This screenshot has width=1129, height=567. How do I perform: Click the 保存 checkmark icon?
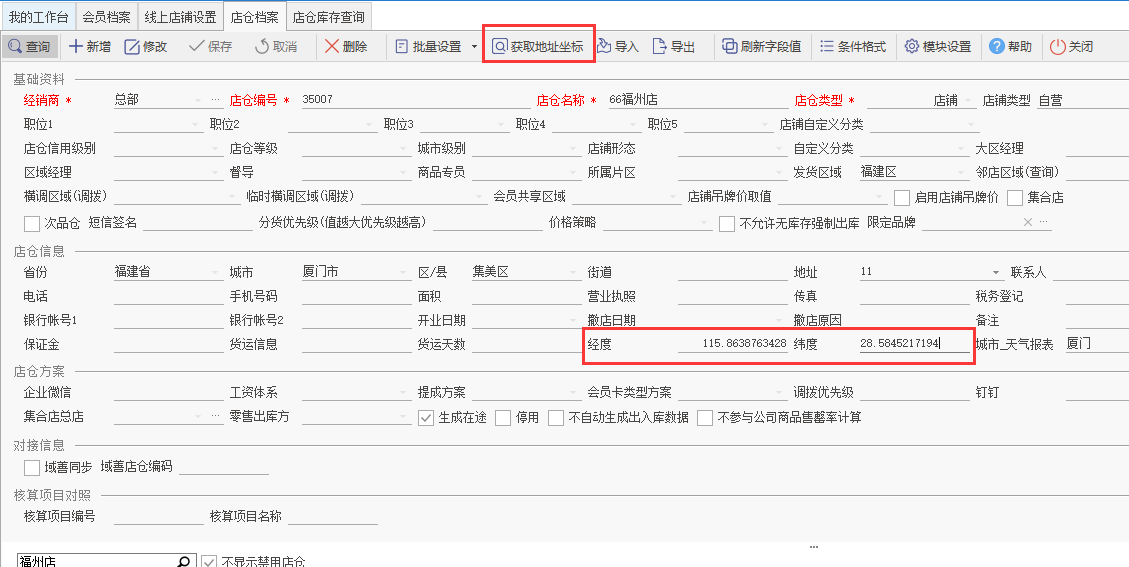[x=196, y=47]
